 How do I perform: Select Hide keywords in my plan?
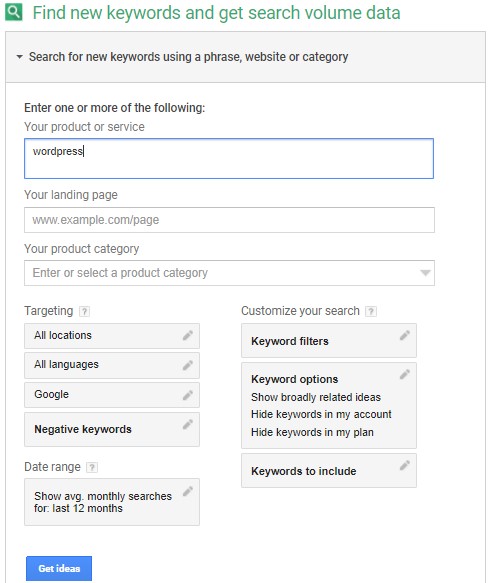pos(312,432)
